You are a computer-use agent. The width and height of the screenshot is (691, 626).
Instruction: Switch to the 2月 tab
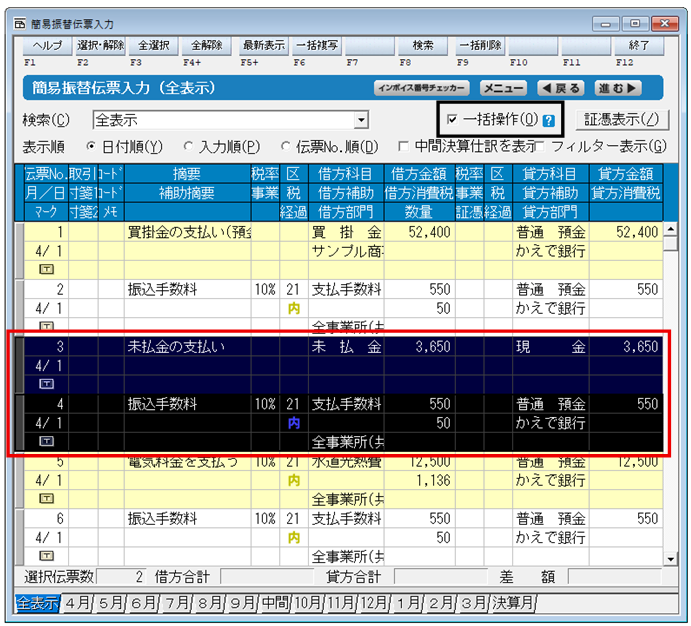coord(441,603)
